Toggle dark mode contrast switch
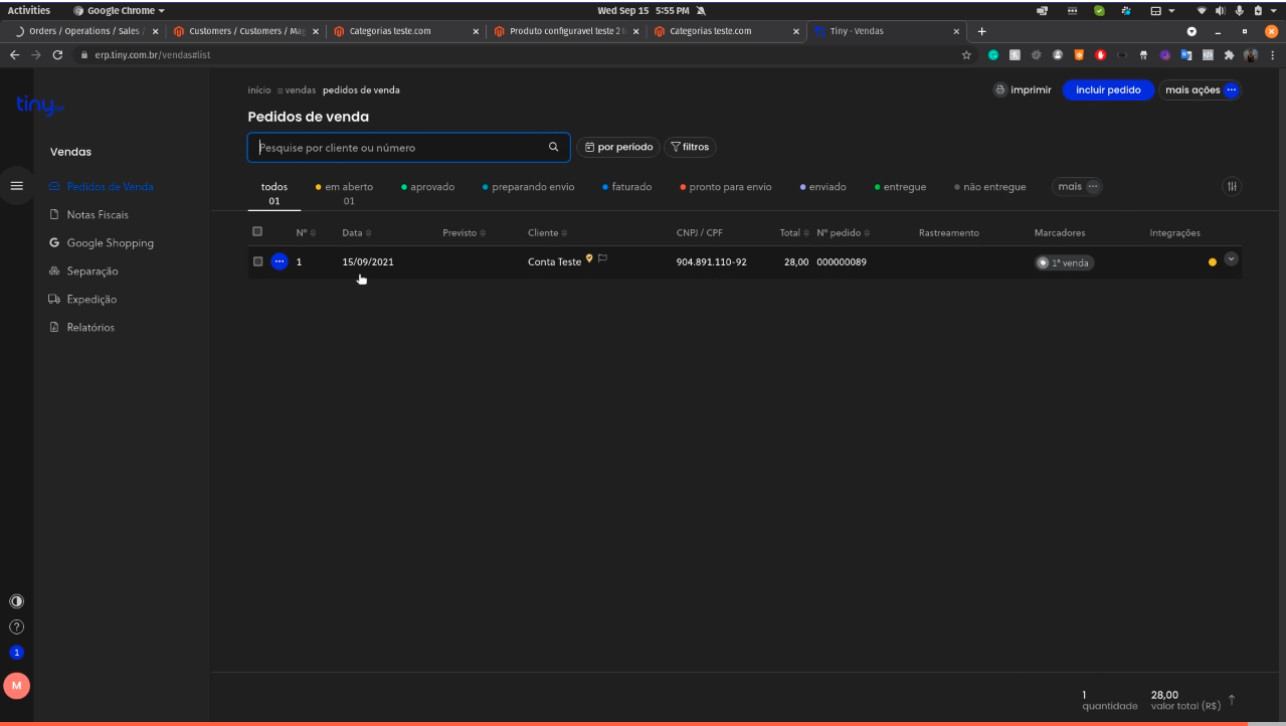Image resolution: width=1286 pixels, height=726 pixels. point(16,602)
